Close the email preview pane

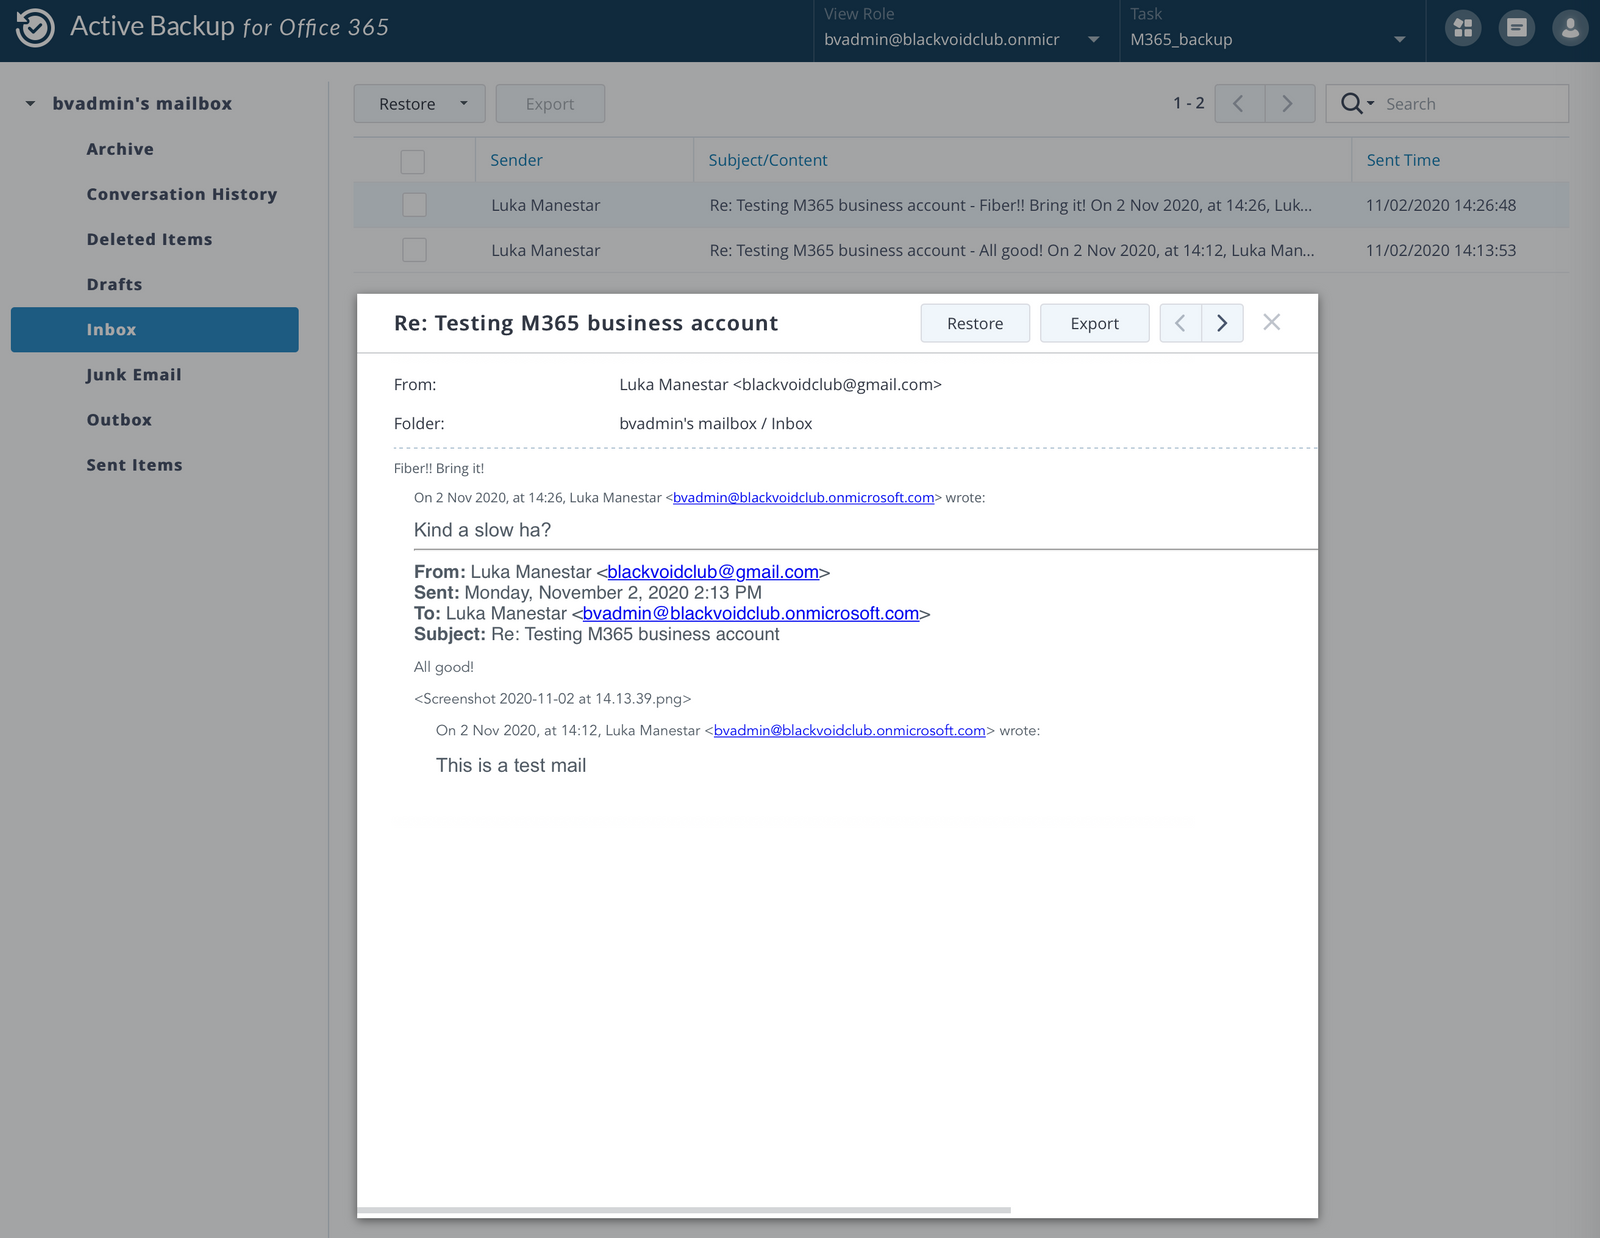[x=1271, y=322]
